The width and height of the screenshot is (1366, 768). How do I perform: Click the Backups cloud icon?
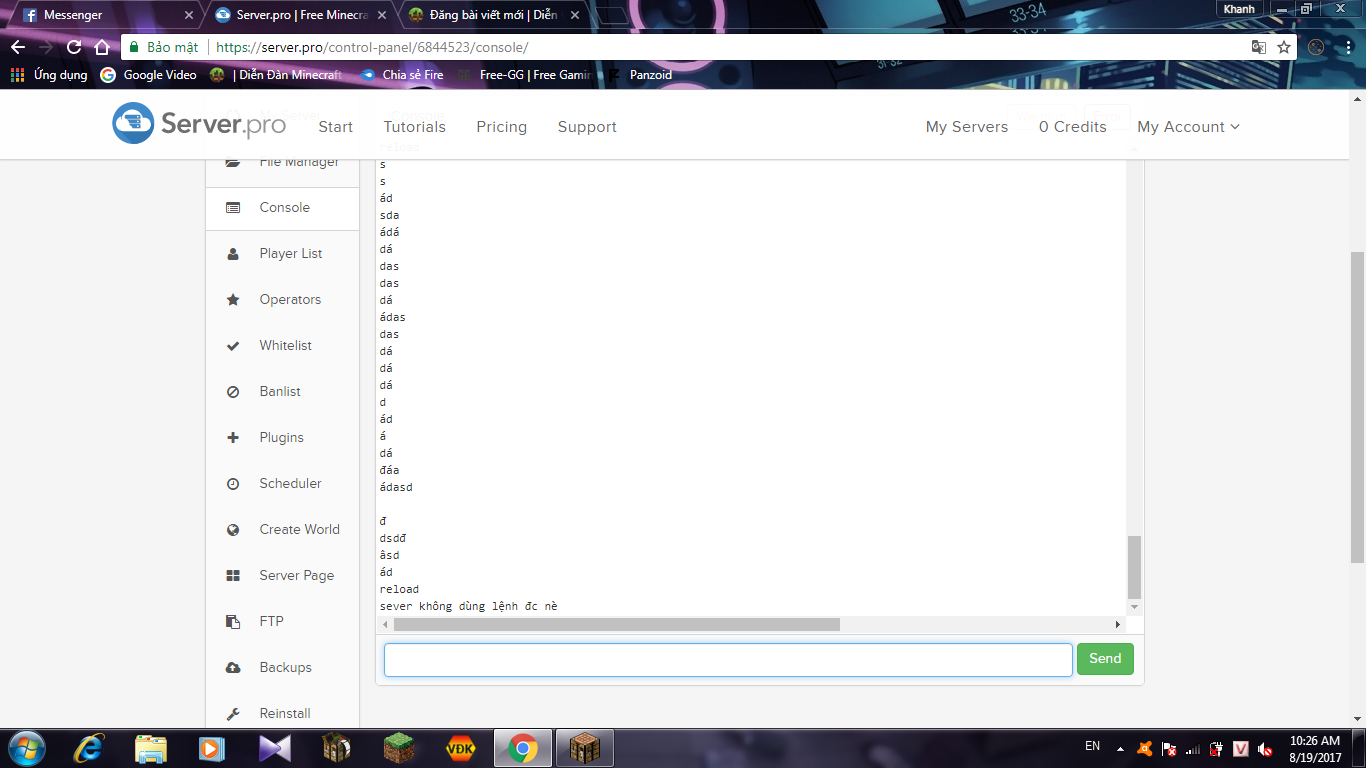233,668
